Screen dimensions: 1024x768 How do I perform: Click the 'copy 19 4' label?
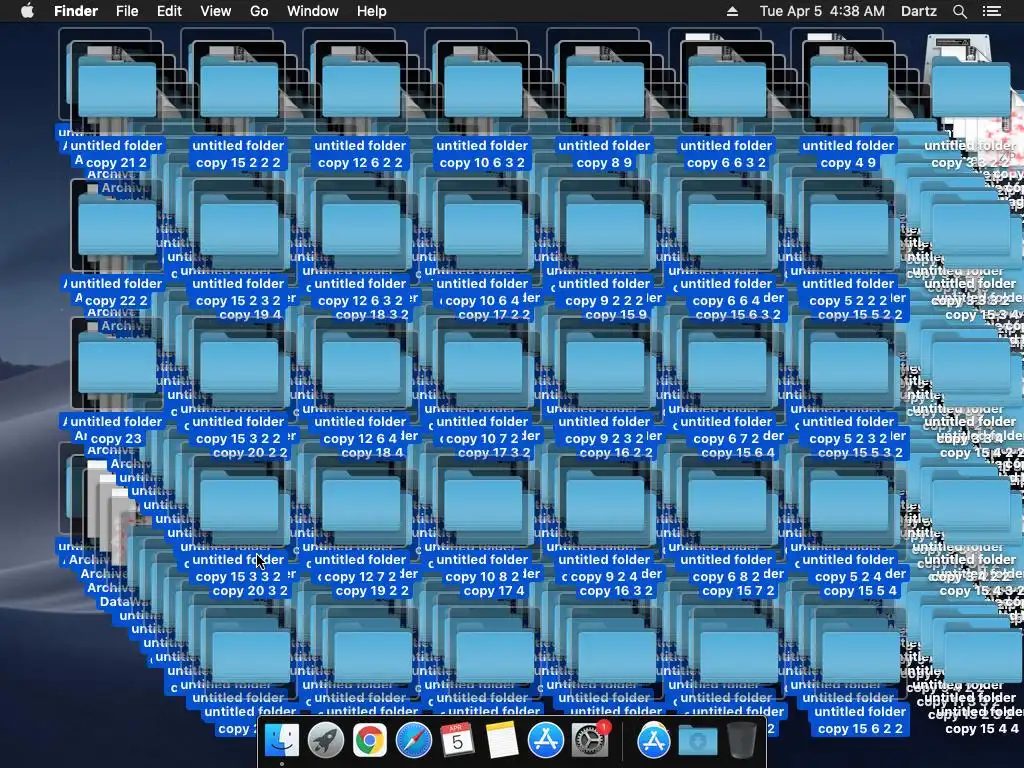coord(250,315)
